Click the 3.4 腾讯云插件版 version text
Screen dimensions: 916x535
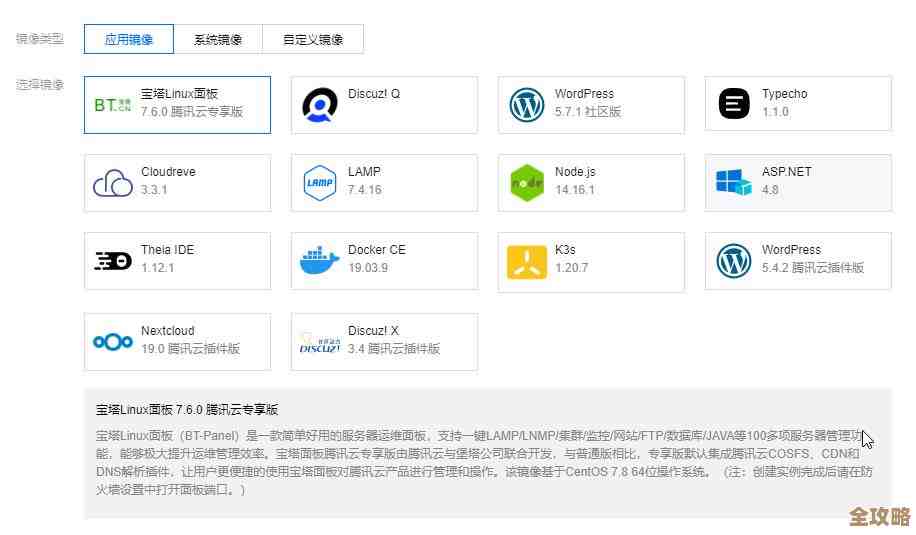394,349
